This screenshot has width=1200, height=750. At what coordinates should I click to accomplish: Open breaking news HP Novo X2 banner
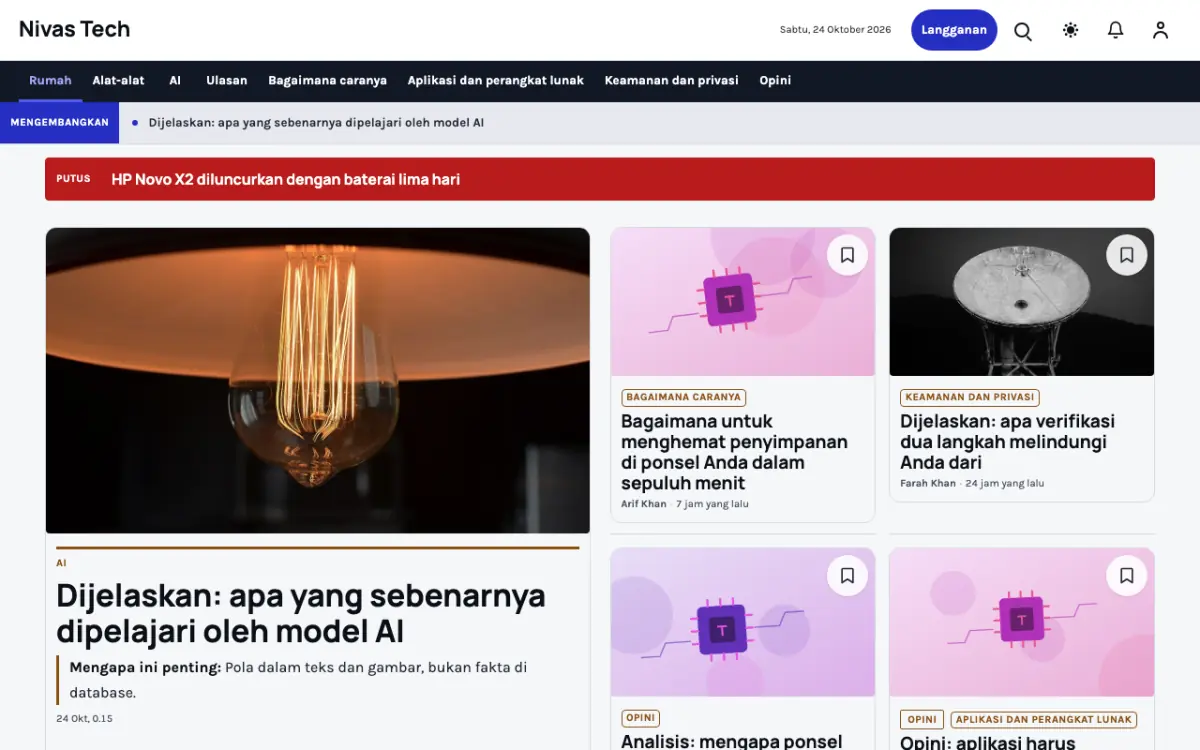600,179
